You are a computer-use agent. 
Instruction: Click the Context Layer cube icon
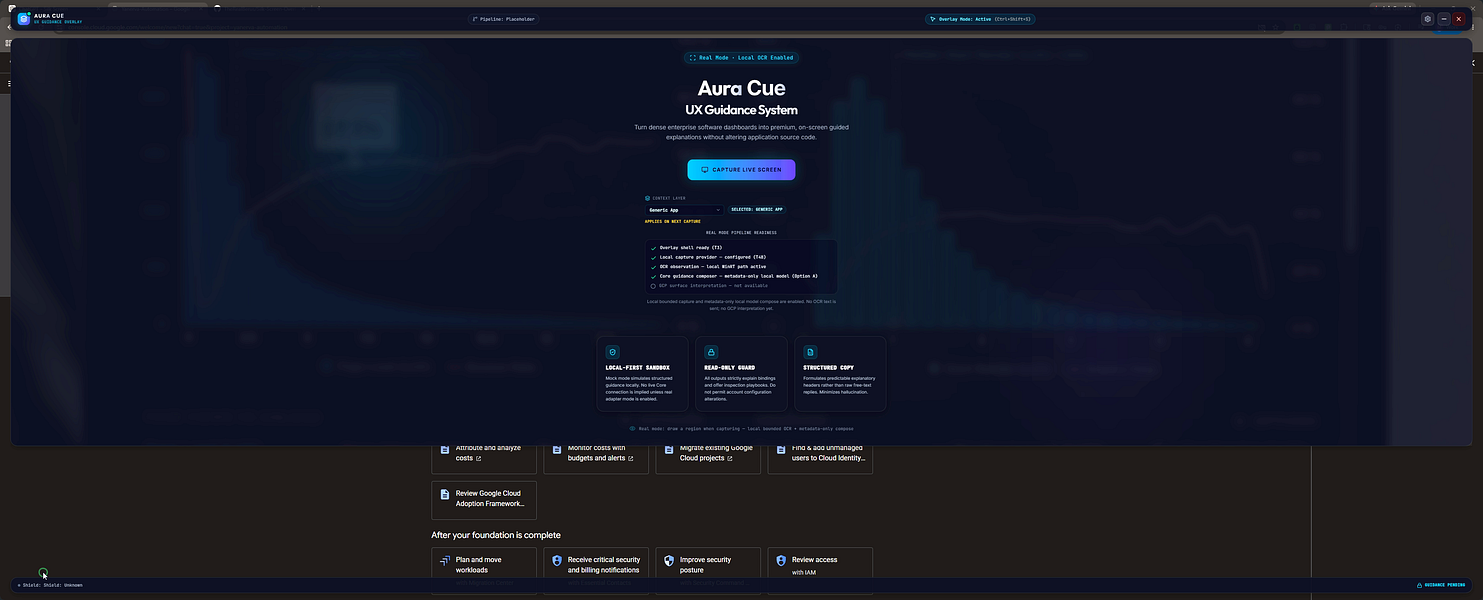(x=647, y=198)
